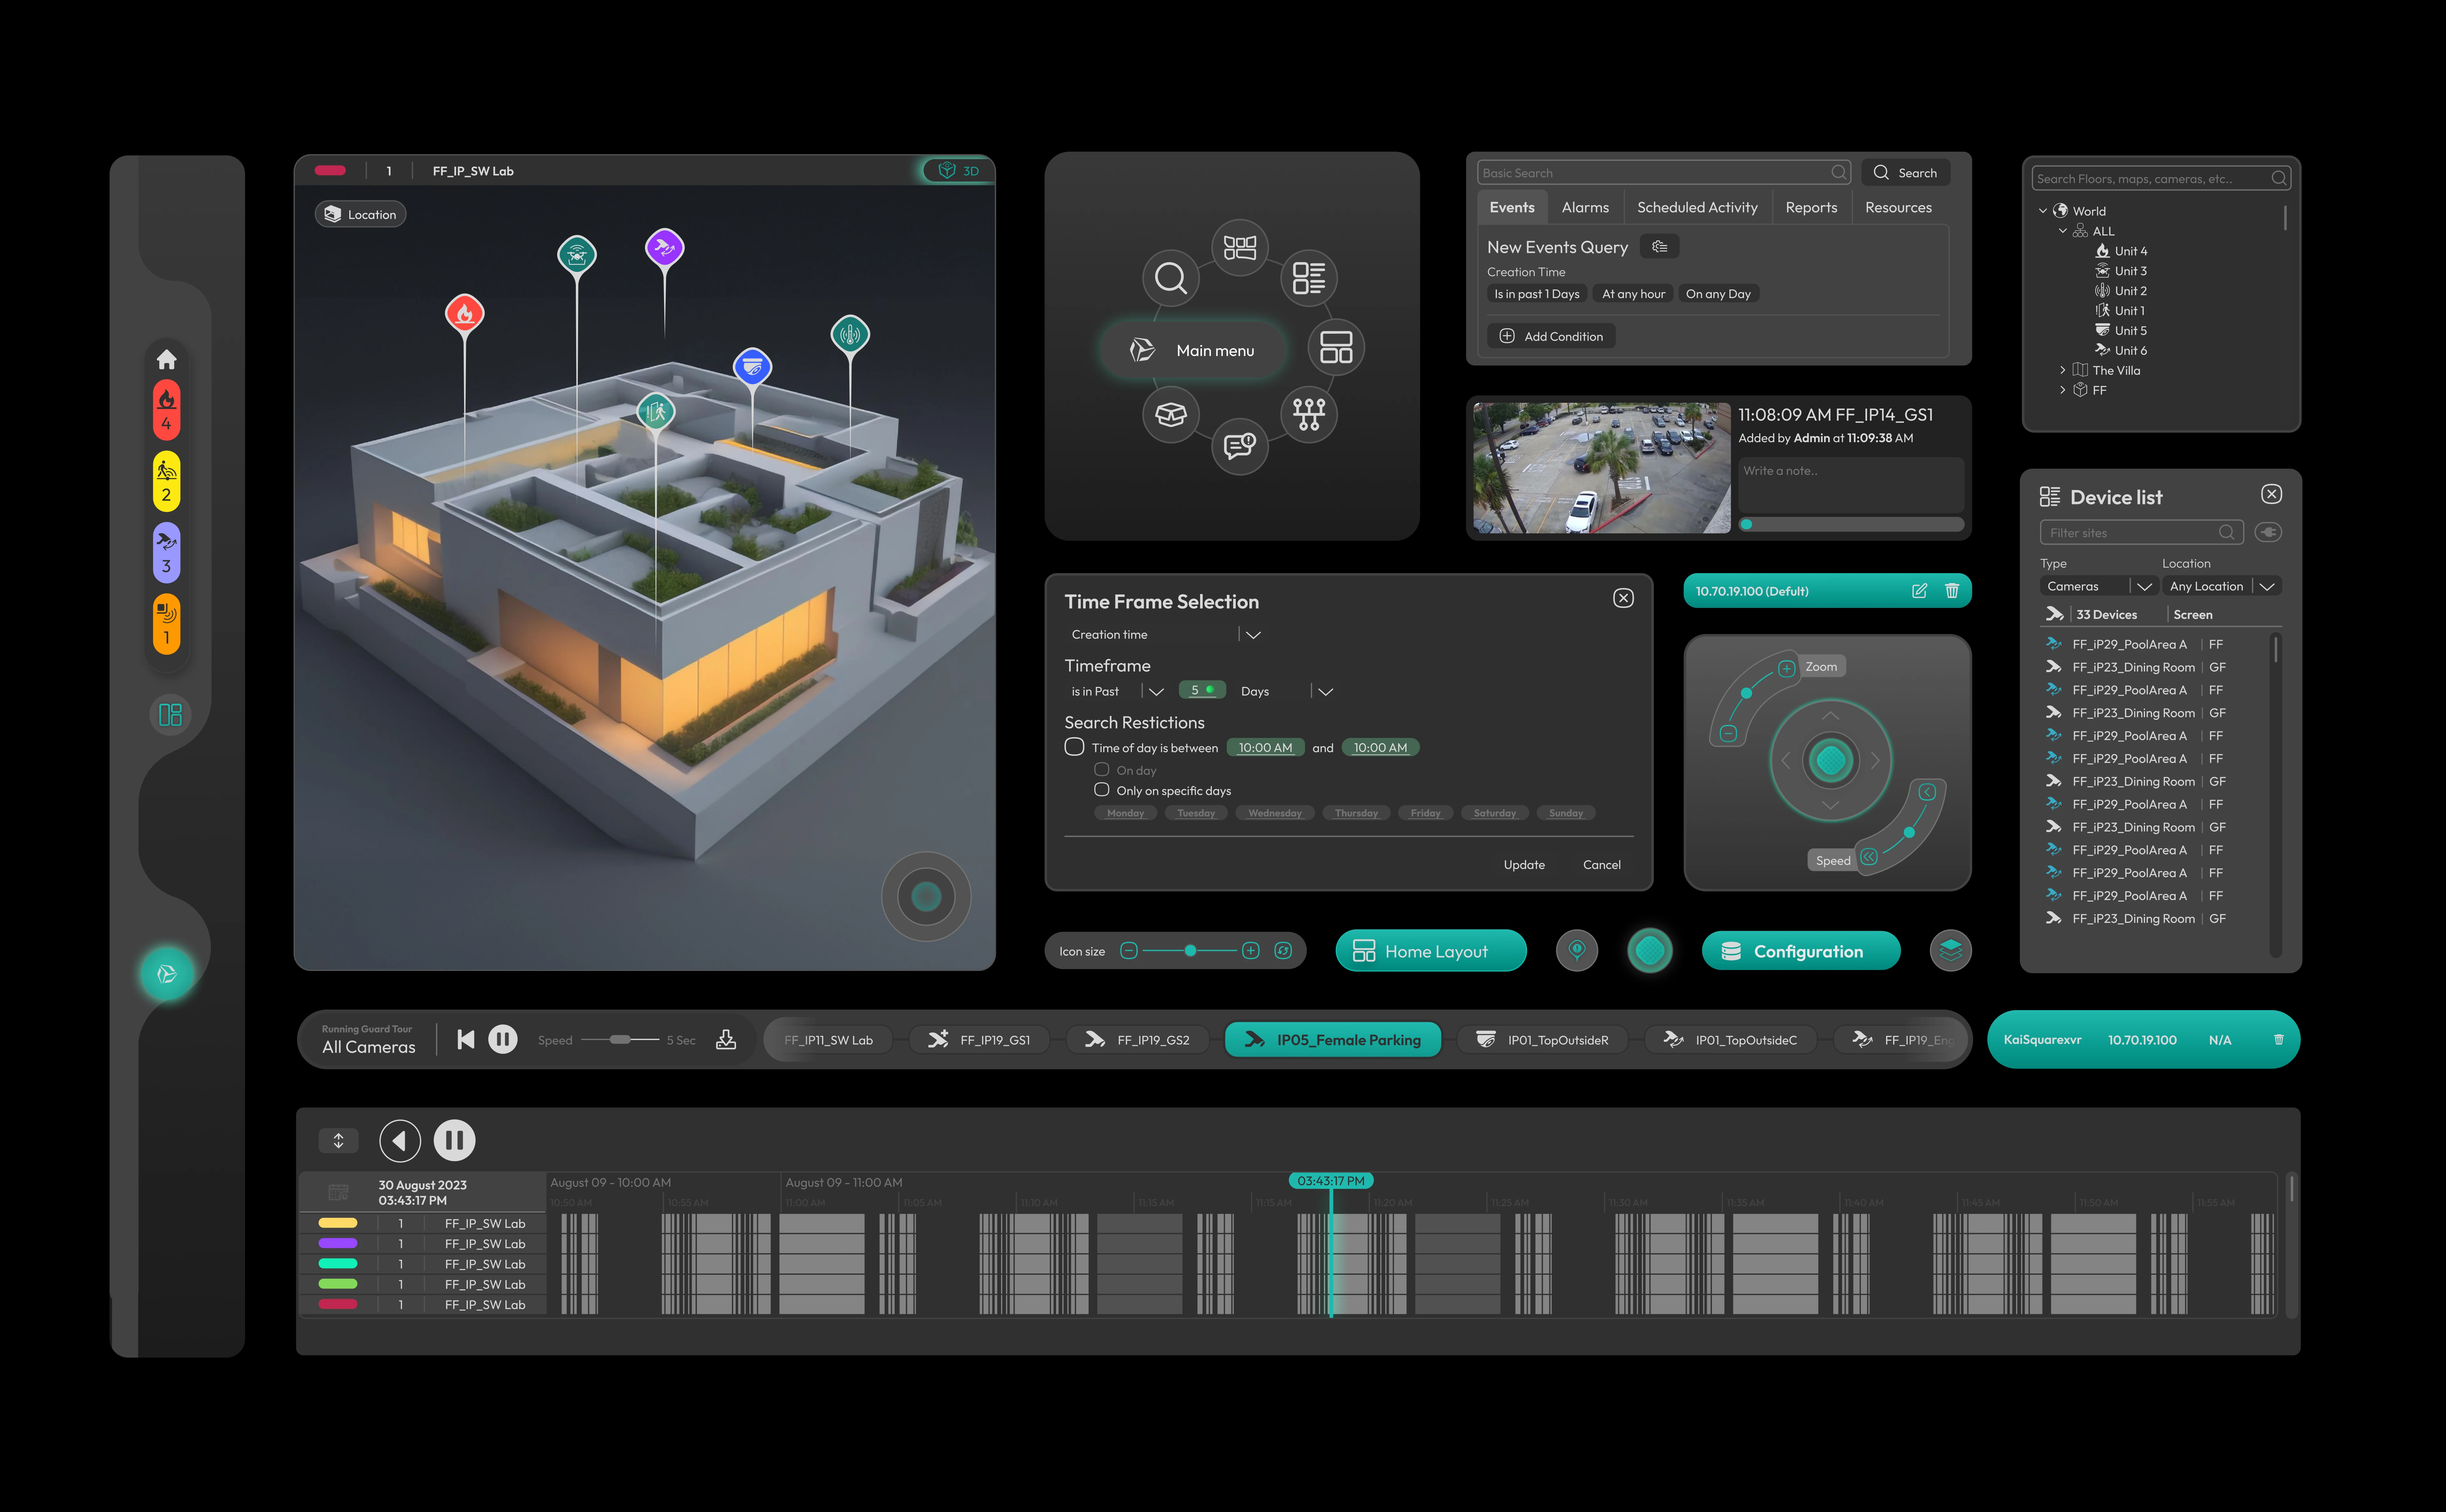Click the layout panels icon in radial menu
Screen dimensions: 2446x1512
1336,347
